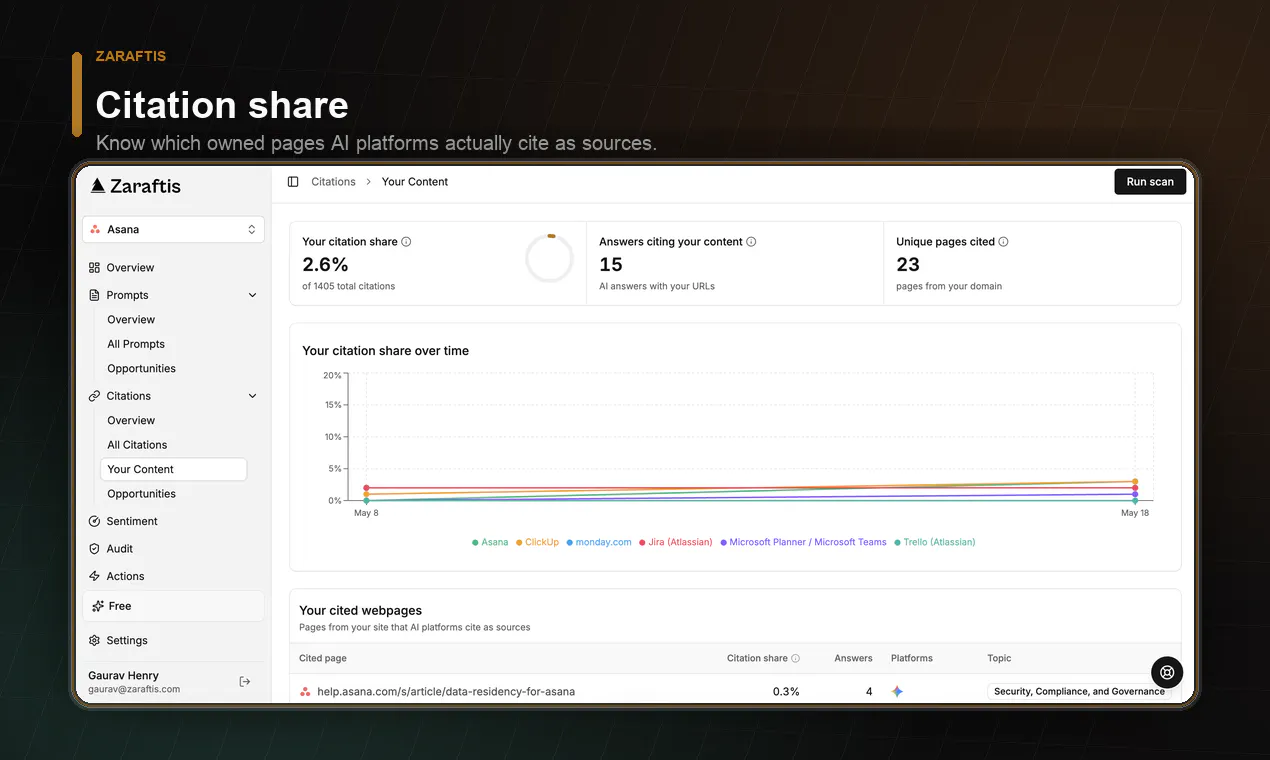Open Opportunities under Prompts
This screenshot has width=1270, height=760.
coord(141,369)
